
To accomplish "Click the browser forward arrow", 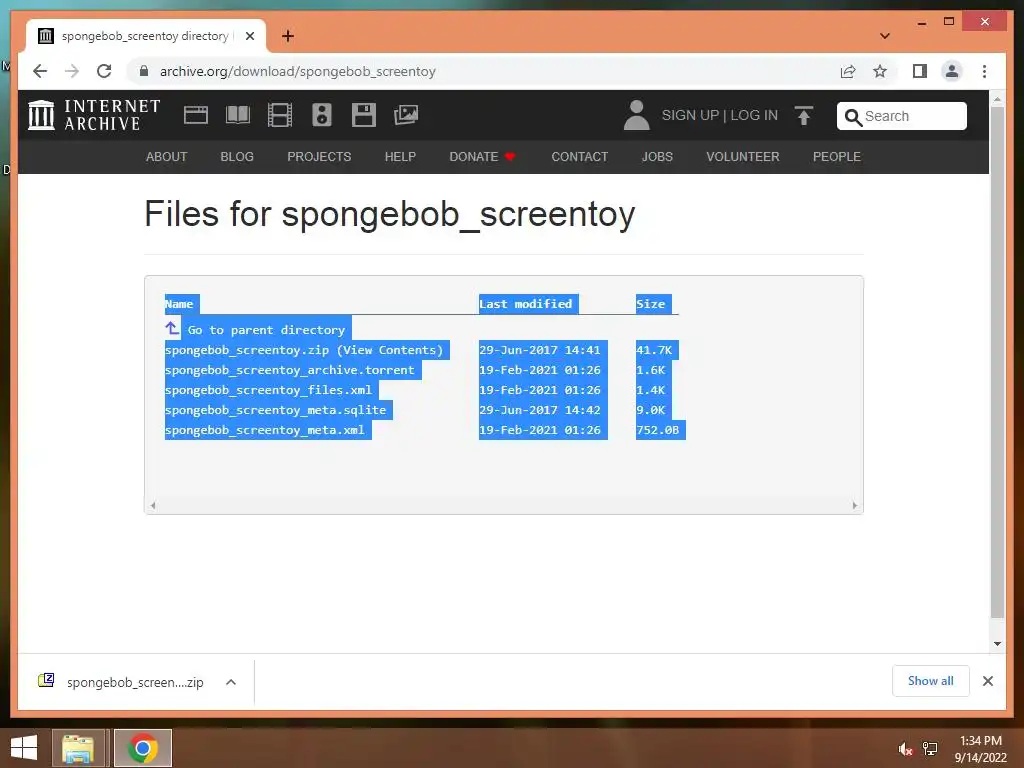I will pyautogui.click(x=72, y=71).
